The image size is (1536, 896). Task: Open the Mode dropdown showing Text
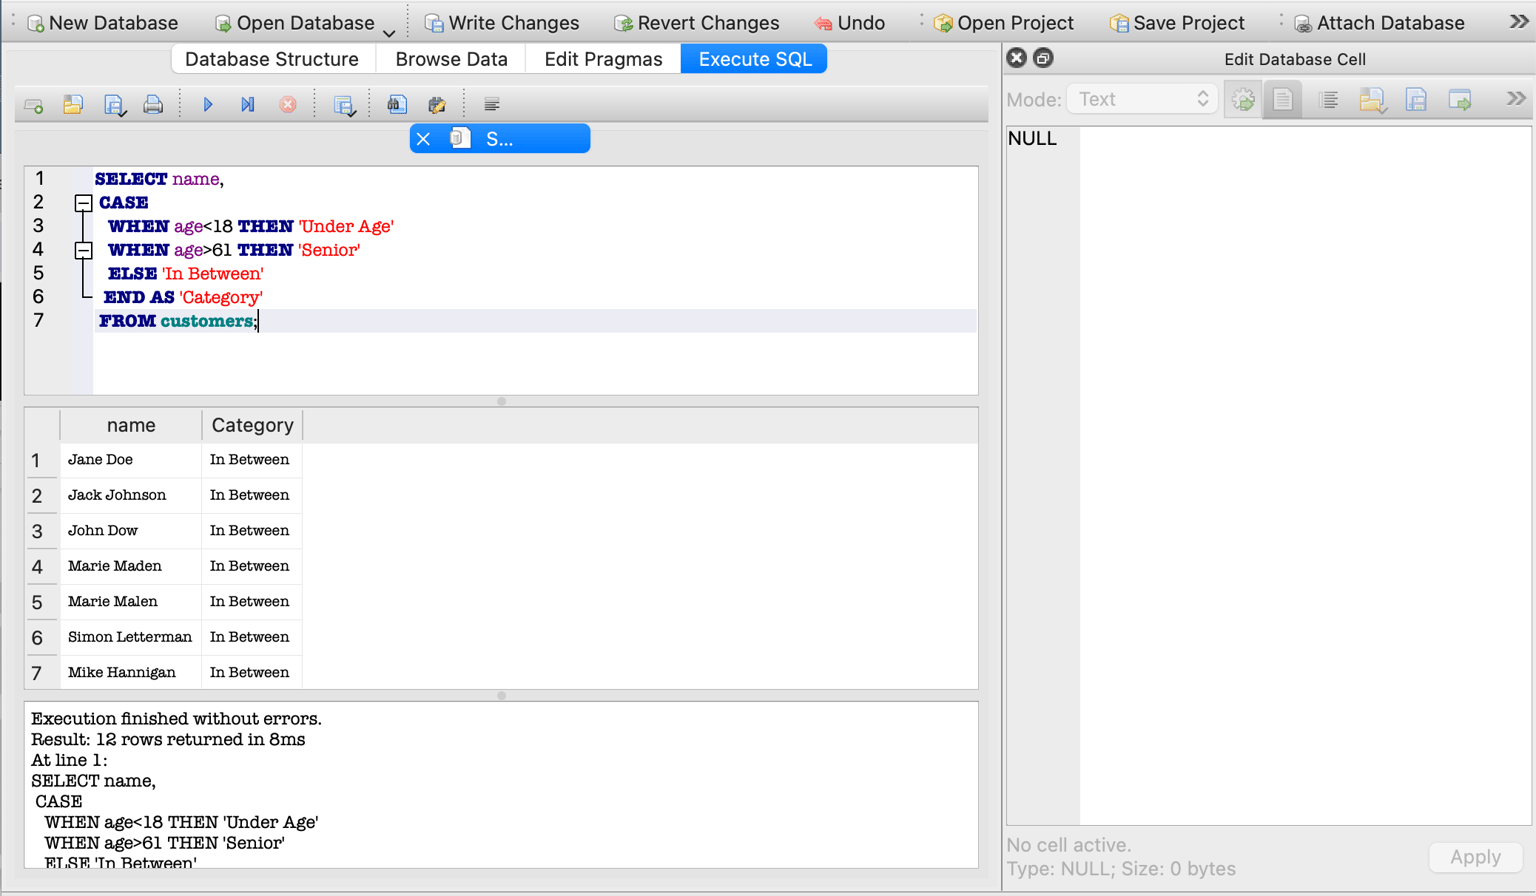(1142, 99)
